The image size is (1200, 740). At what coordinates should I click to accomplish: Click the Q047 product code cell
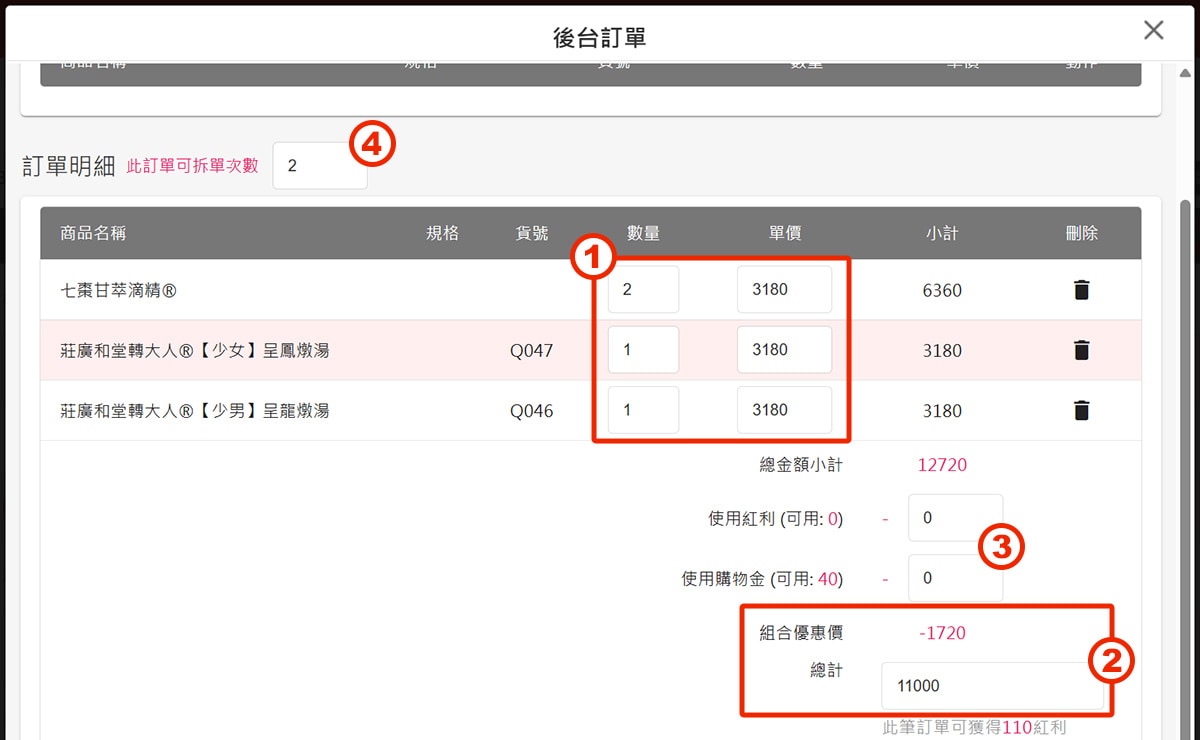point(531,350)
